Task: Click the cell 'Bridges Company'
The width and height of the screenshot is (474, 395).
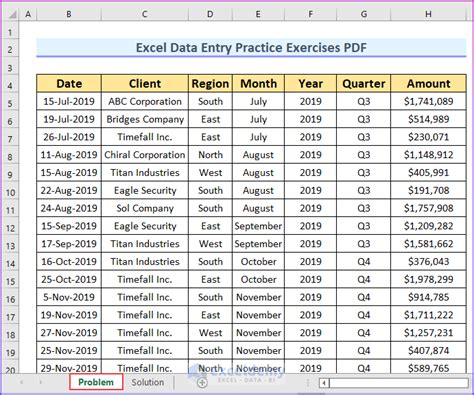Action: click(x=145, y=119)
